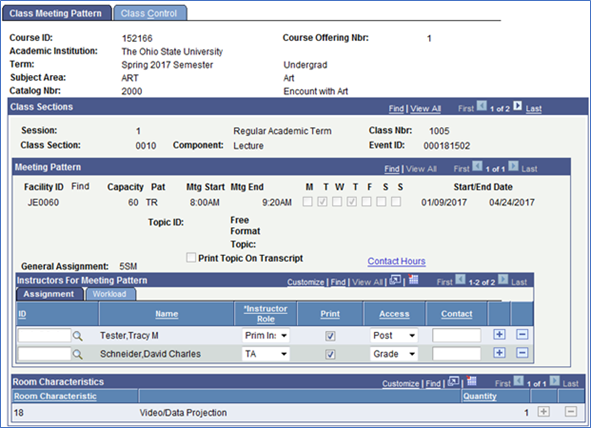
Task: Uncheck Print for Tester, Tracy M
Action: pyautogui.click(x=330, y=336)
